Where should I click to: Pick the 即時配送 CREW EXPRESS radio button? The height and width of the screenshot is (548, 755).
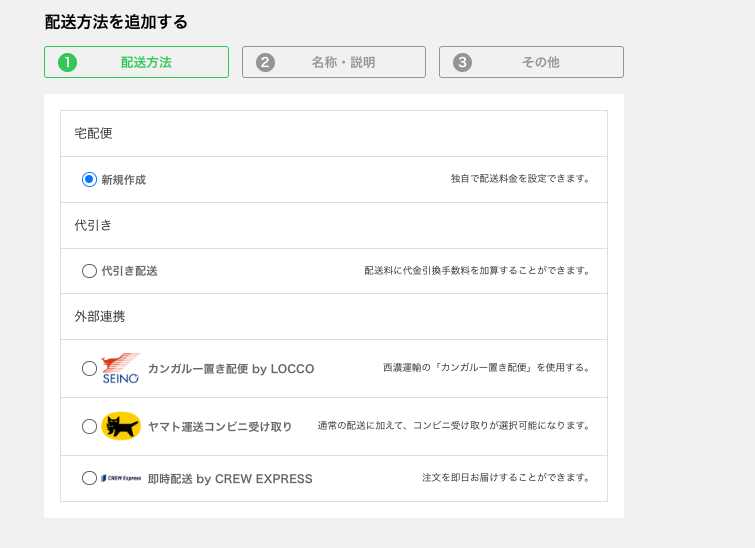click(89, 479)
